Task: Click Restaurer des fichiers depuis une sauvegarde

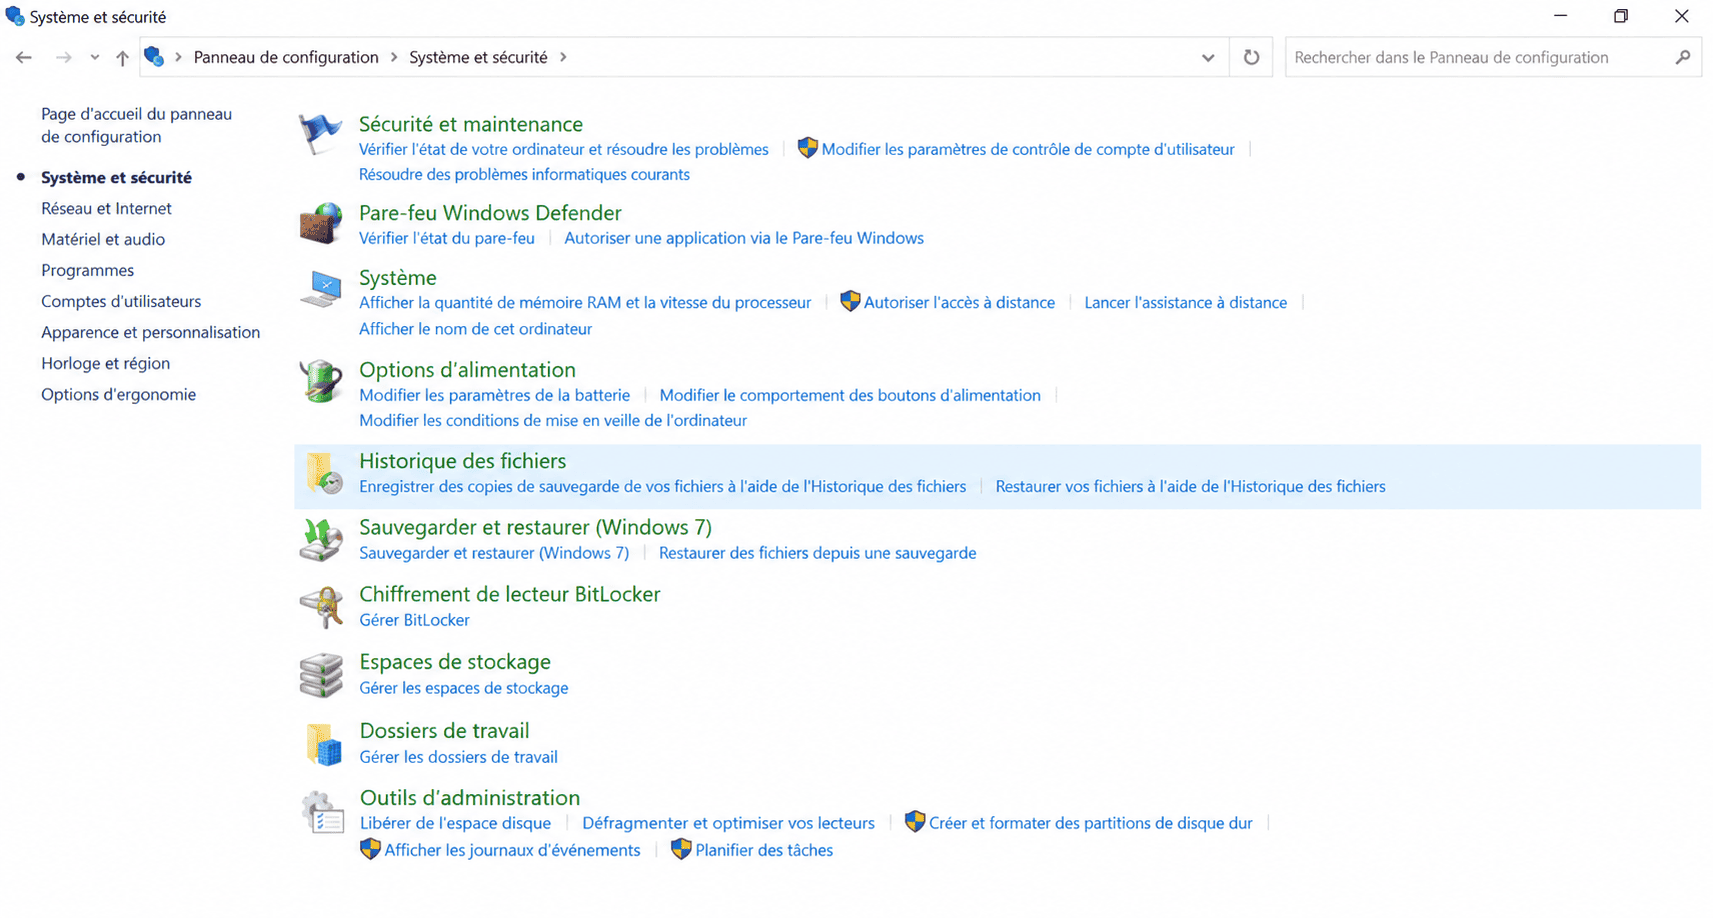Action: tap(817, 553)
